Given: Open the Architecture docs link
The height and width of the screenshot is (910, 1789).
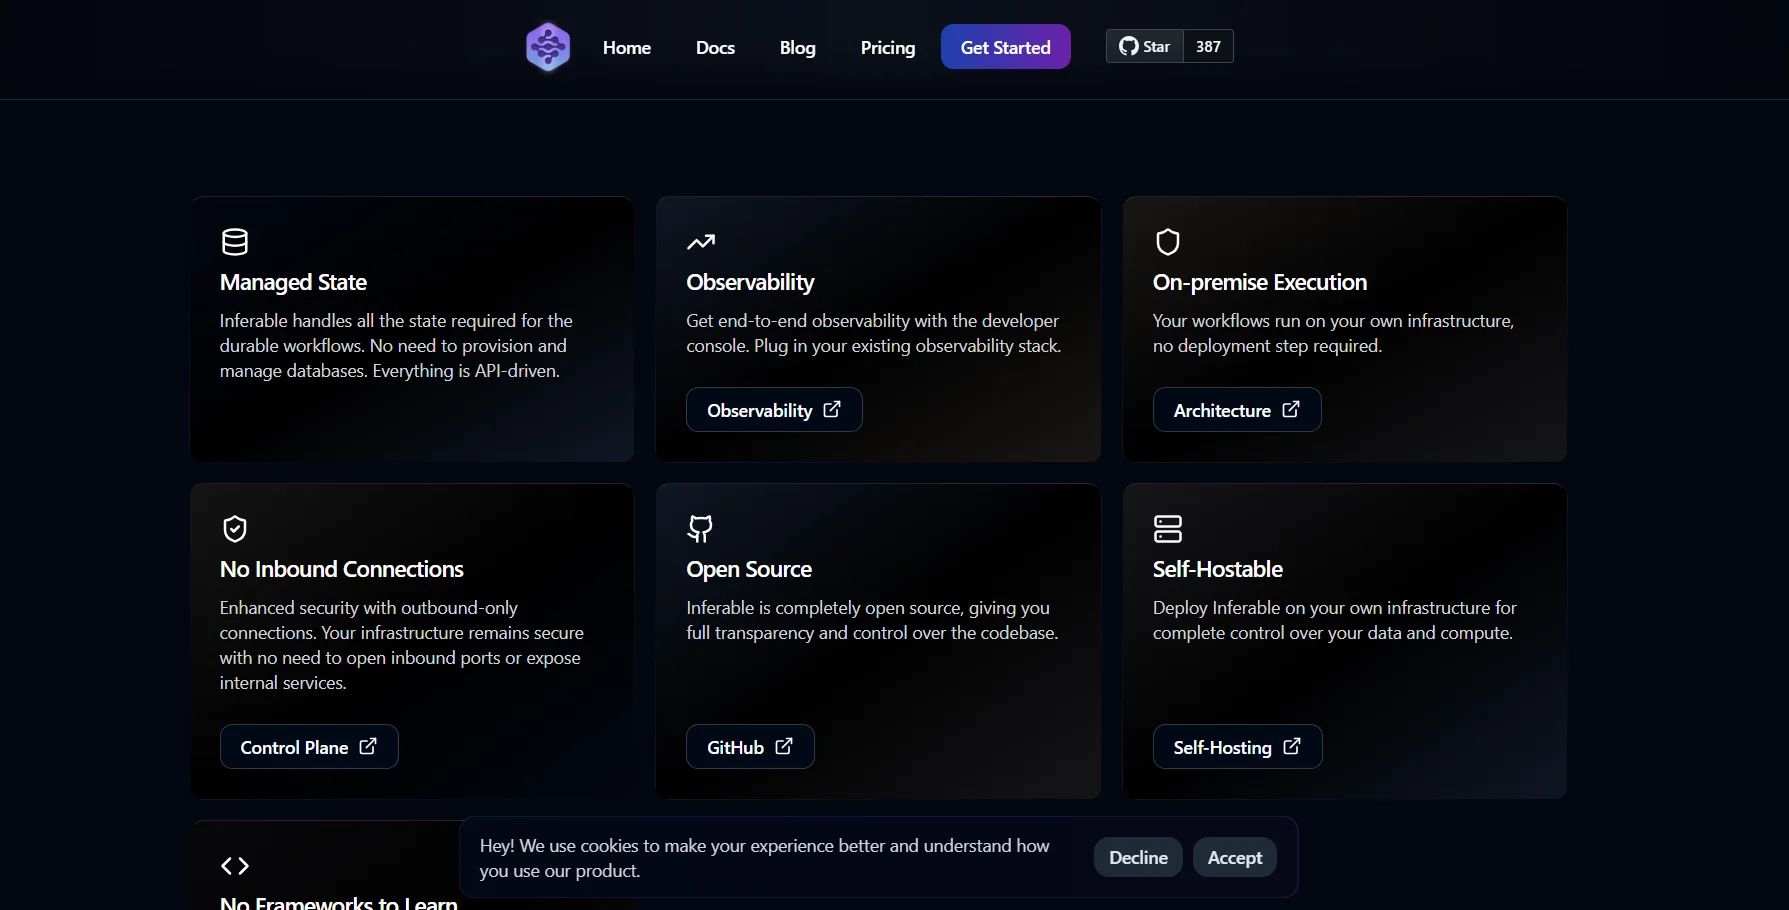Looking at the screenshot, I should click(1236, 410).
